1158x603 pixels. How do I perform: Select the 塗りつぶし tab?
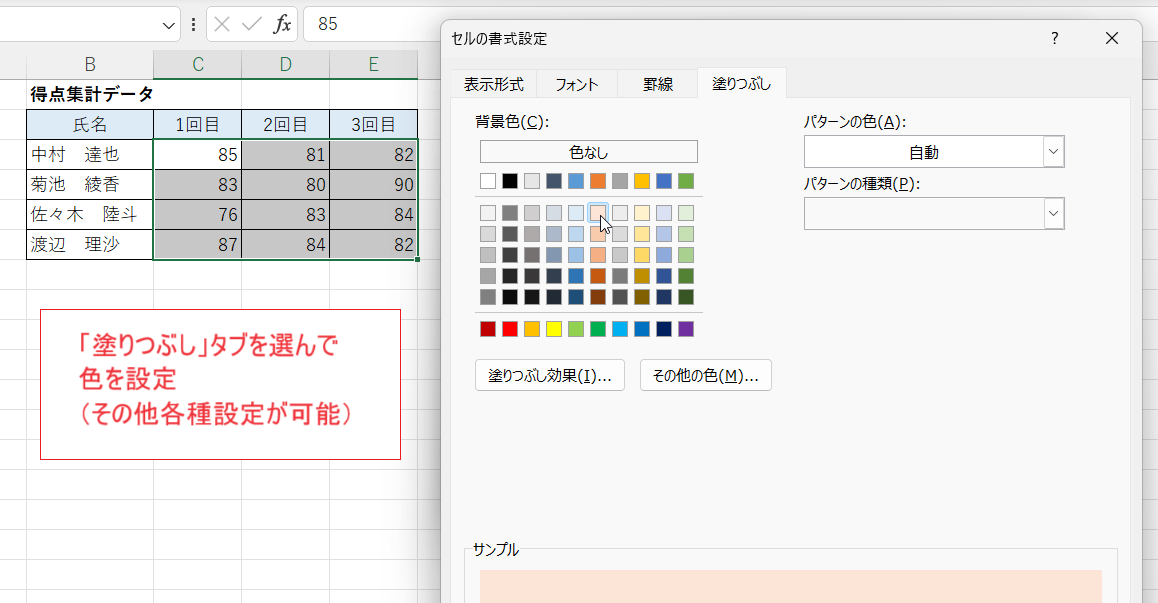tap(741, 84)
